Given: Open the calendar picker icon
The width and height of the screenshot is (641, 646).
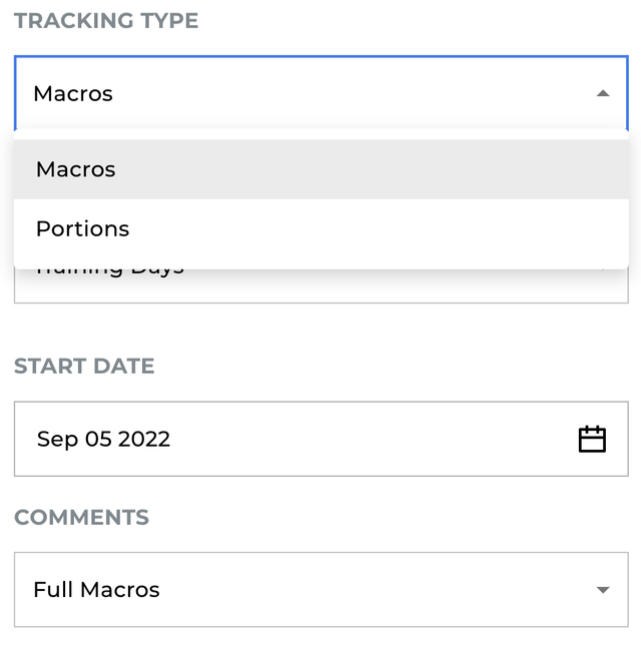Looking at the screenshot, I should pyautogui.click(x=592, y=439).
